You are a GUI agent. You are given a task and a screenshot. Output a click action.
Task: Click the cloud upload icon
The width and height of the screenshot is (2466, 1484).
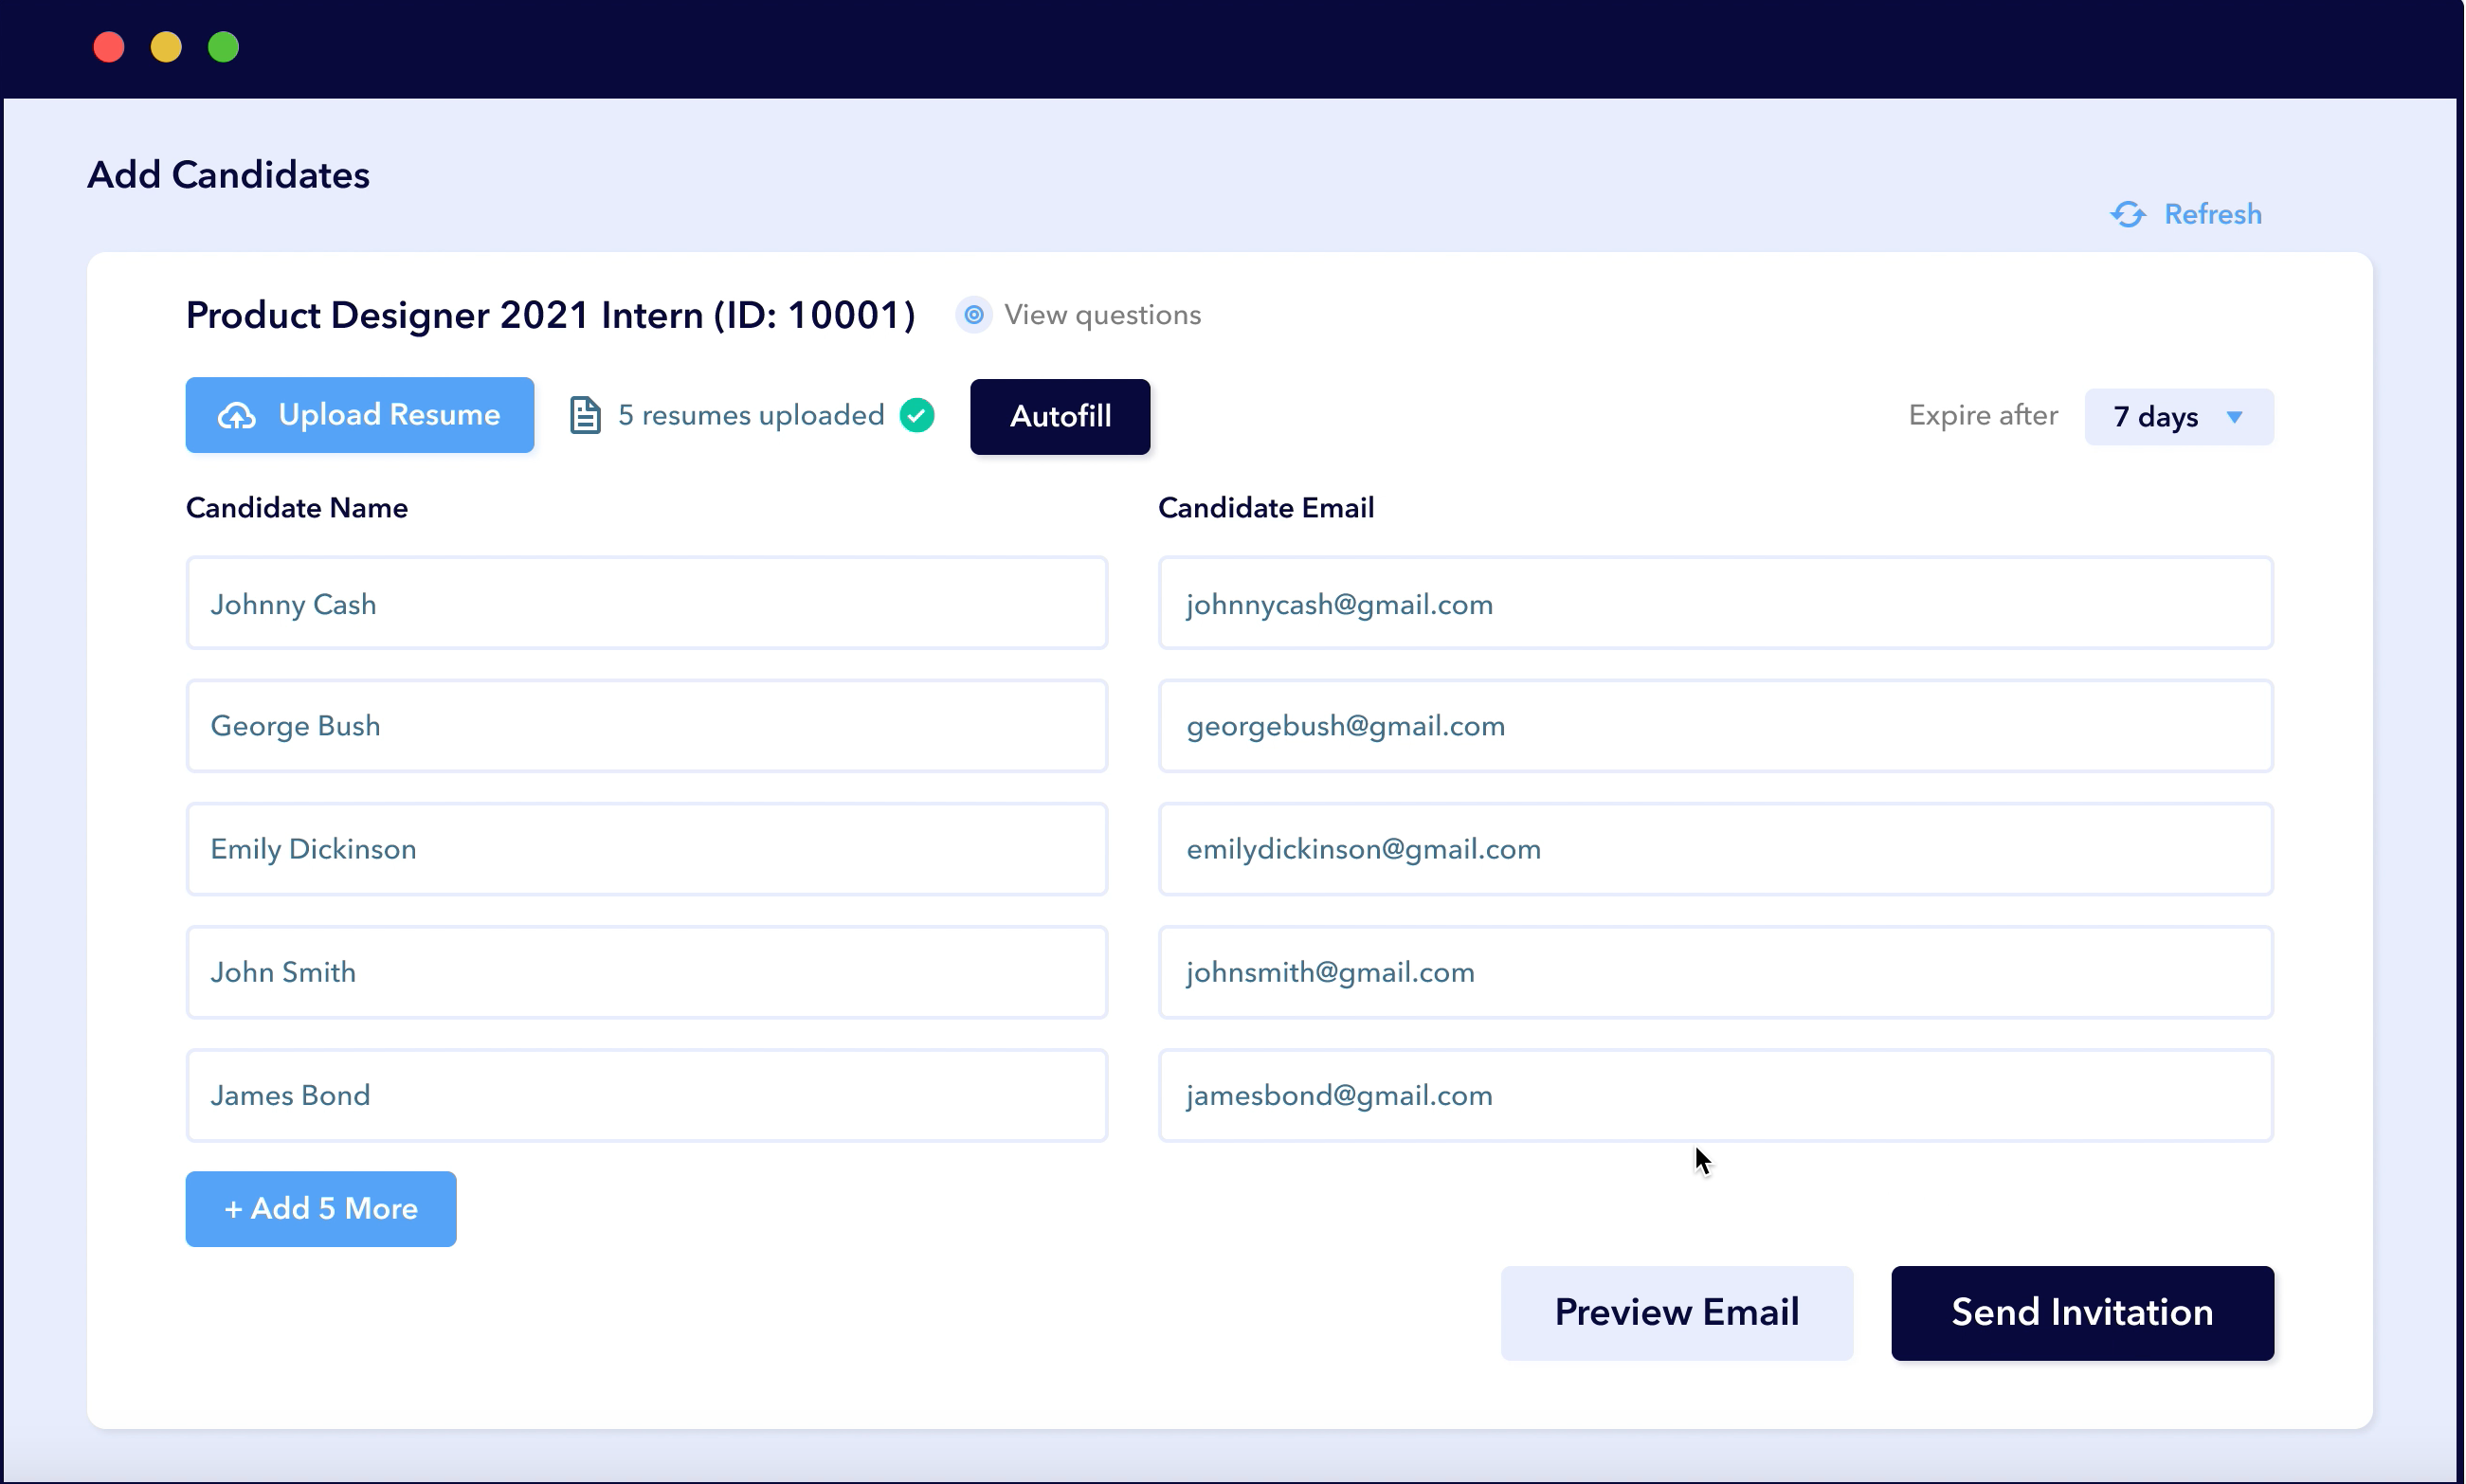point(237,415)
